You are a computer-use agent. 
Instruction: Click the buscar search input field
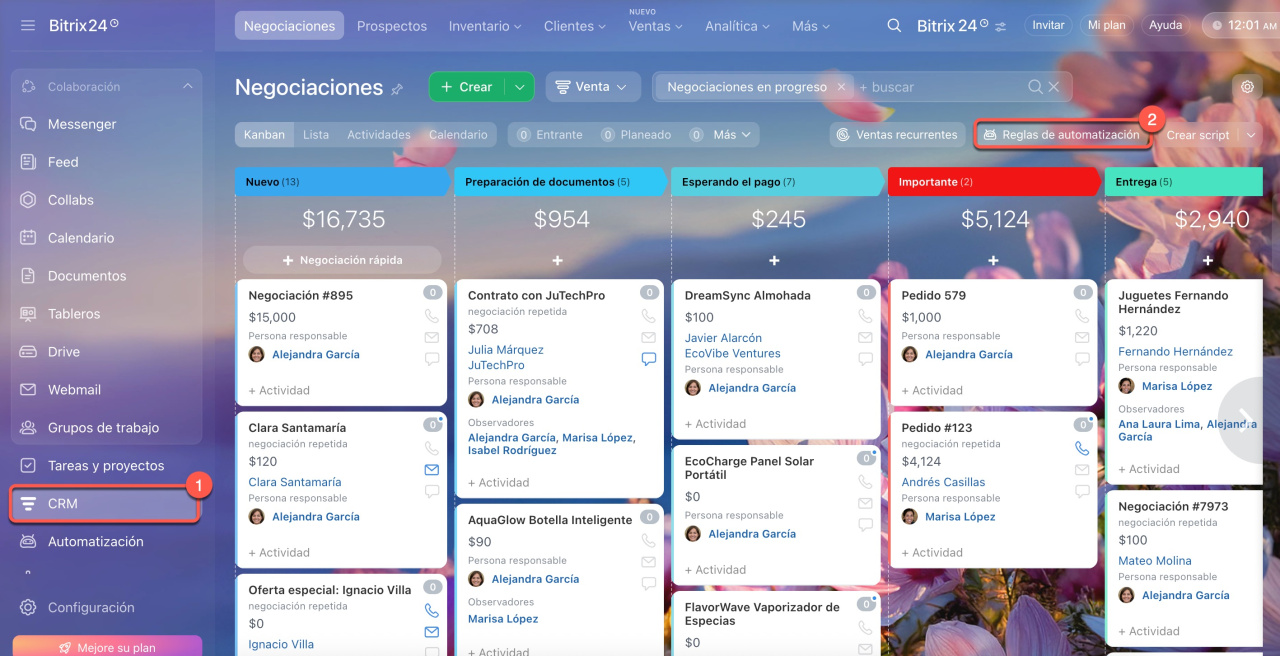[x=940, y=87]
